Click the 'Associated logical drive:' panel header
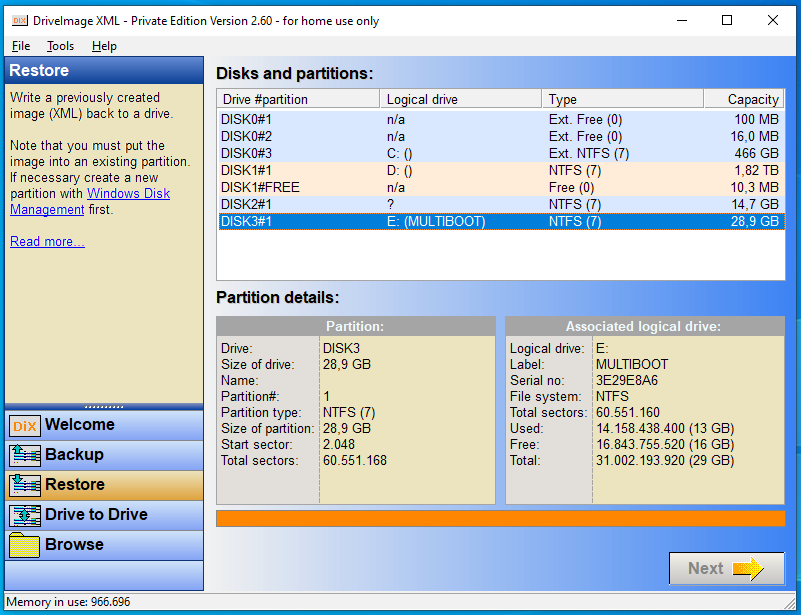 tap(645, 326)
